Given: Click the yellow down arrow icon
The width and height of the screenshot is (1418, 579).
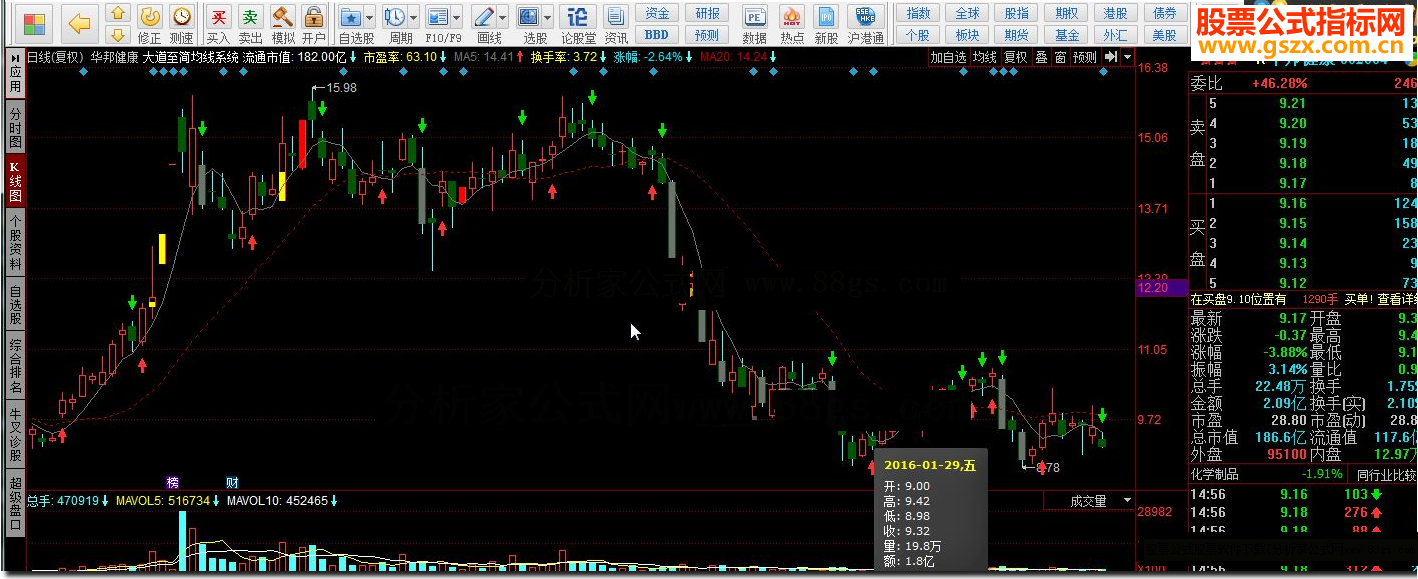Looking at the screenshot, I should click(x=117, y=35).
